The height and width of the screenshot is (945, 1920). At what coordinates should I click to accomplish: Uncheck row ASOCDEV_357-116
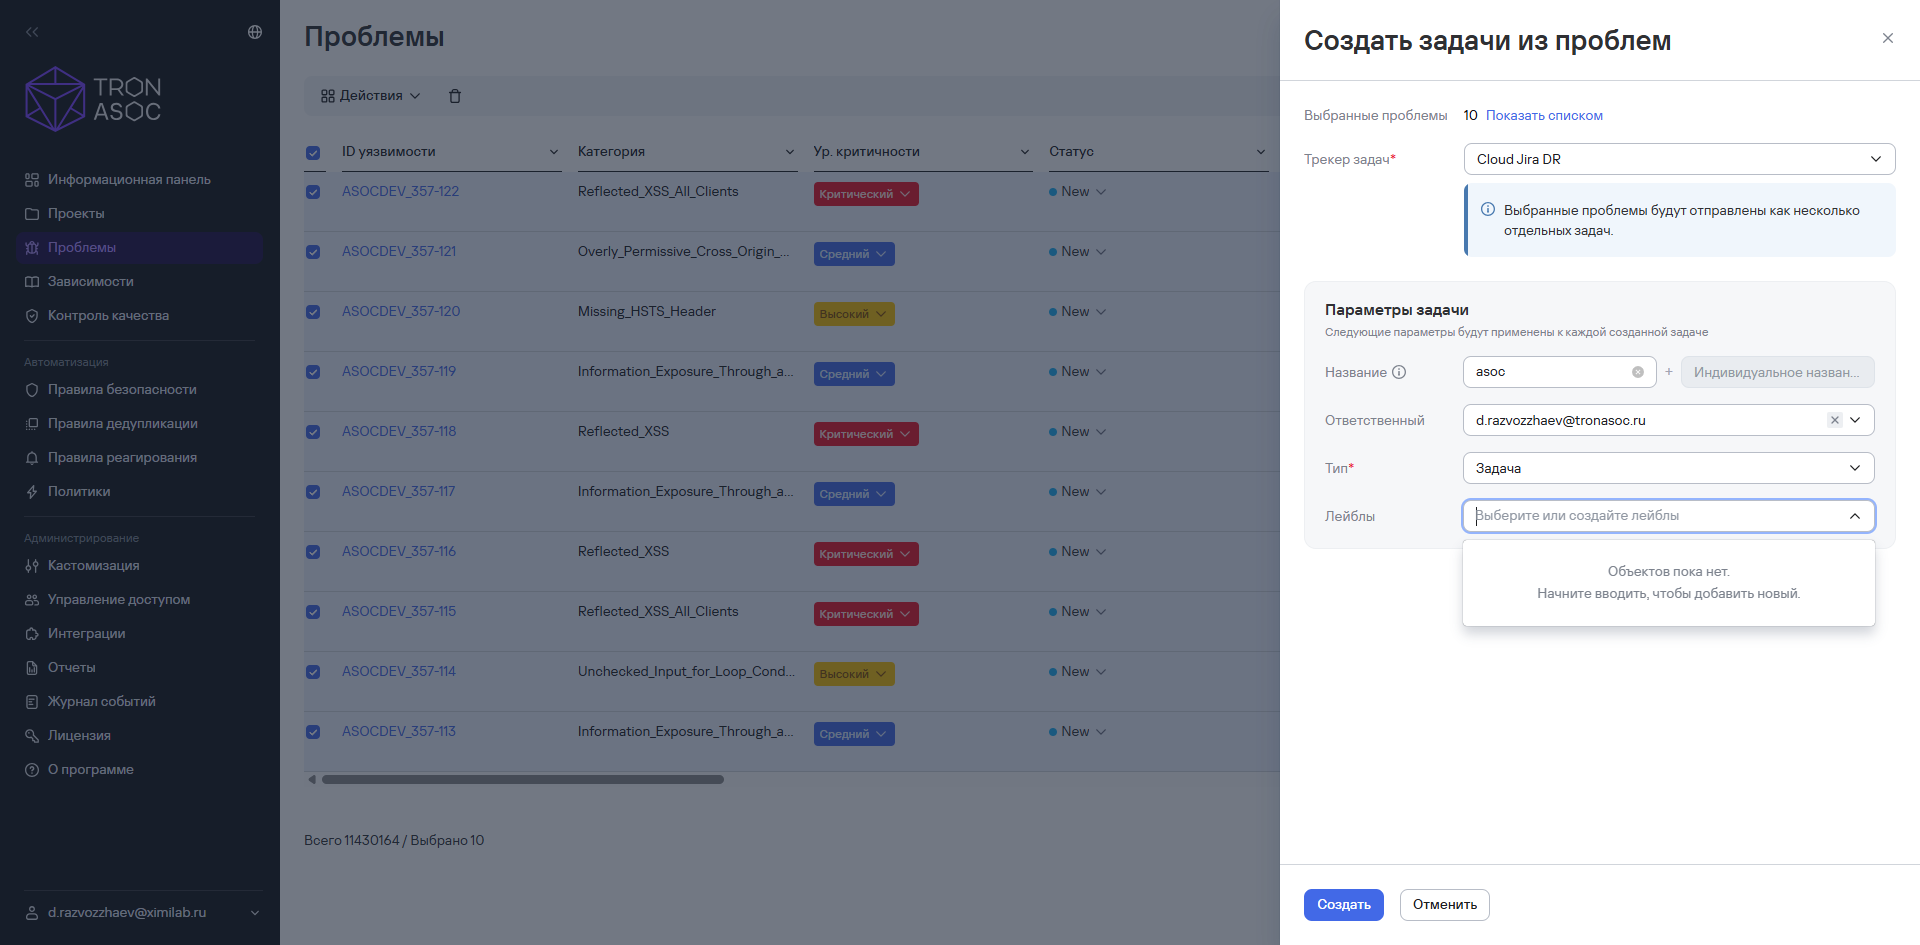point(313,552)
